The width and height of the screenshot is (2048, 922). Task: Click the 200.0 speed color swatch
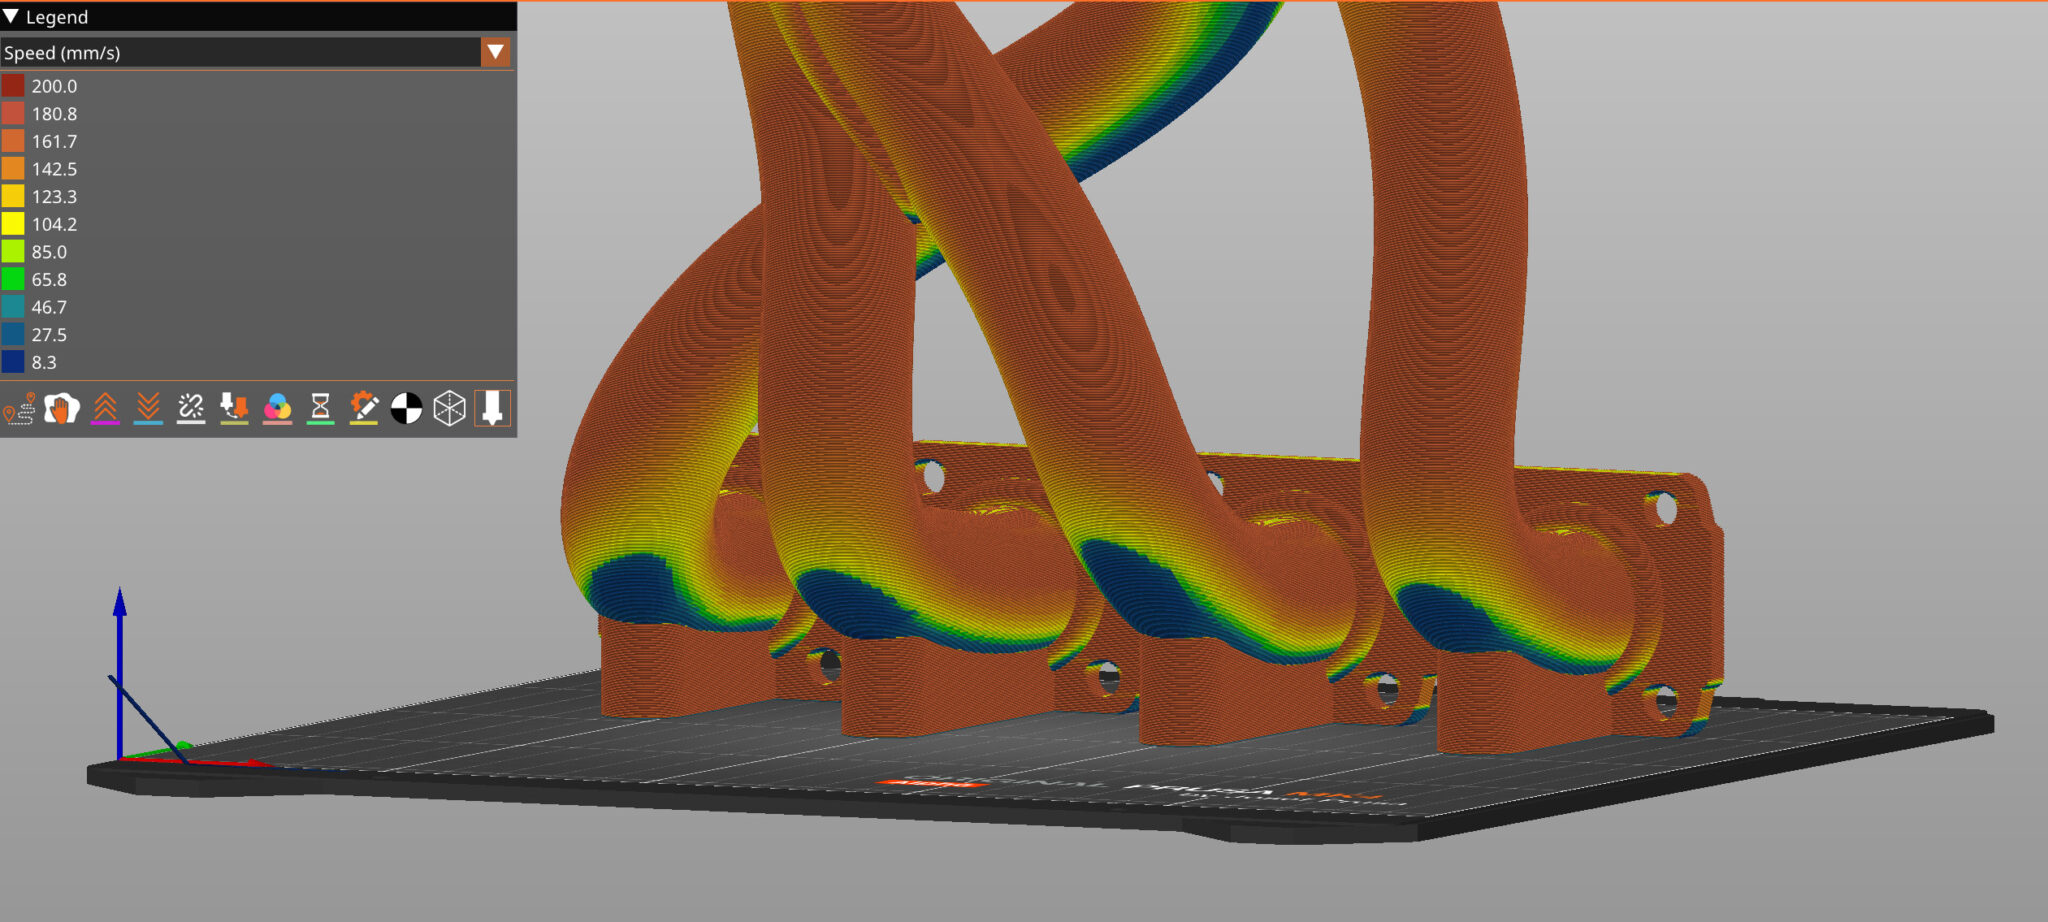click(13, 86)
